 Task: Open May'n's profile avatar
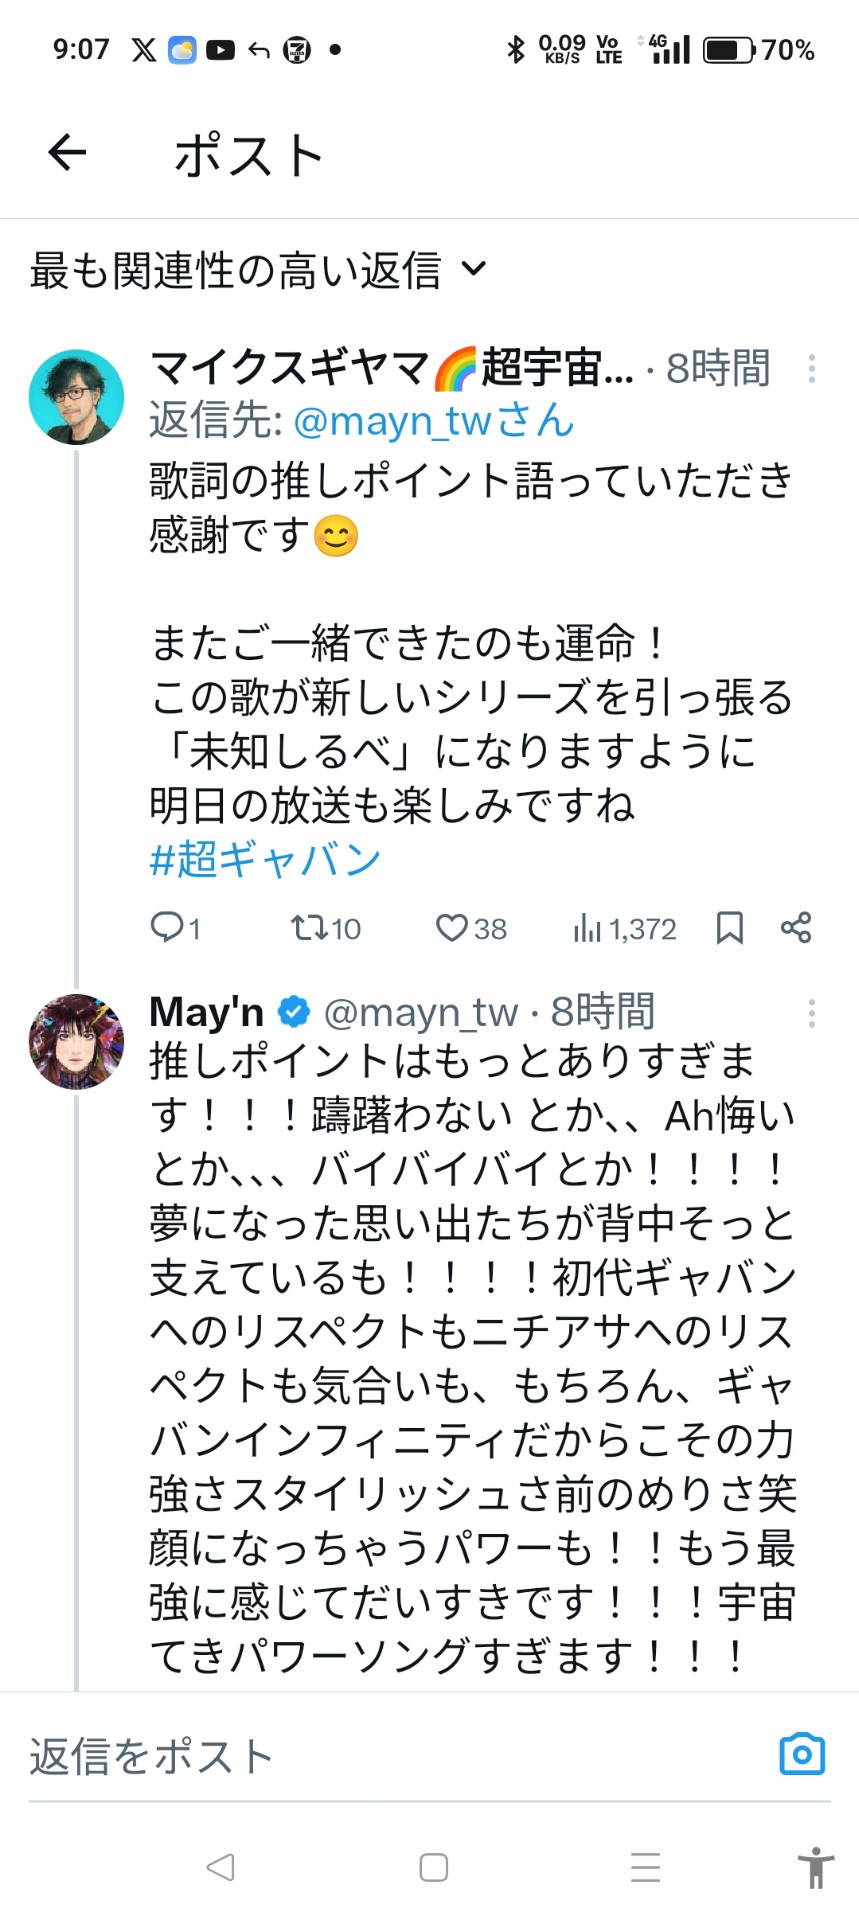(76, 1041)
